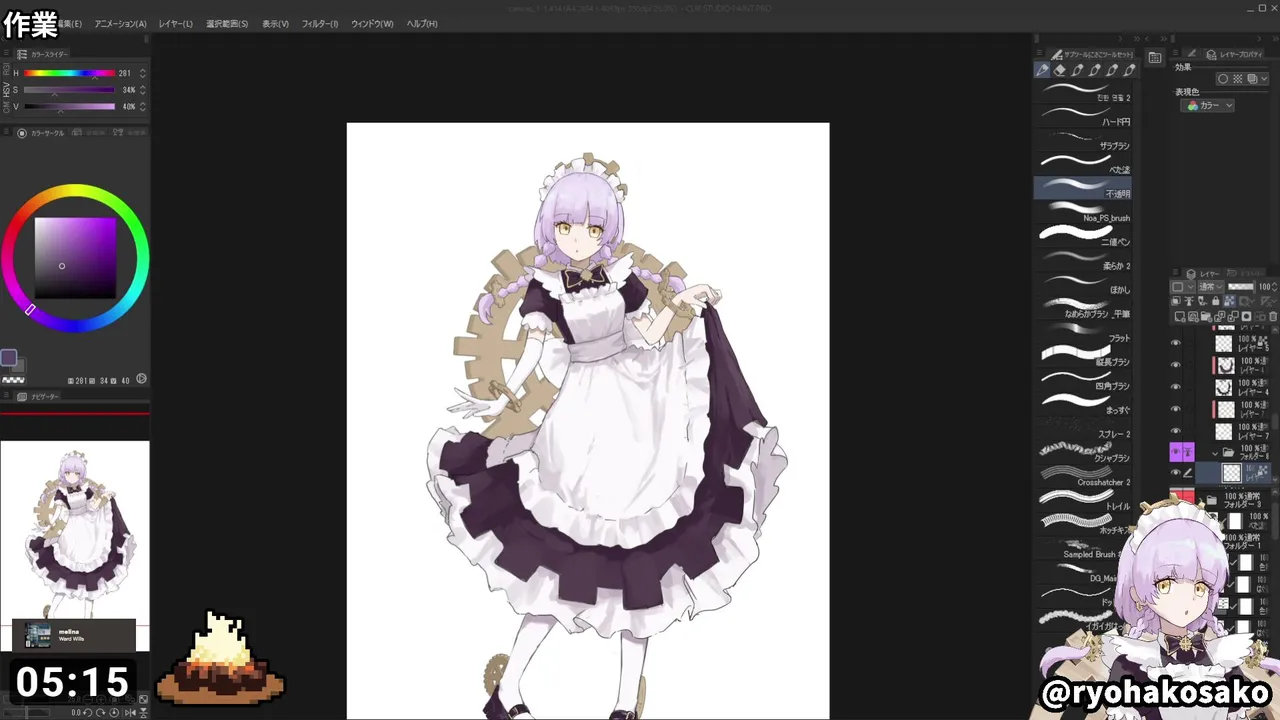The image size is (1280, 720).
Task: Select the ほかし brush
Action: (1083, 285)
